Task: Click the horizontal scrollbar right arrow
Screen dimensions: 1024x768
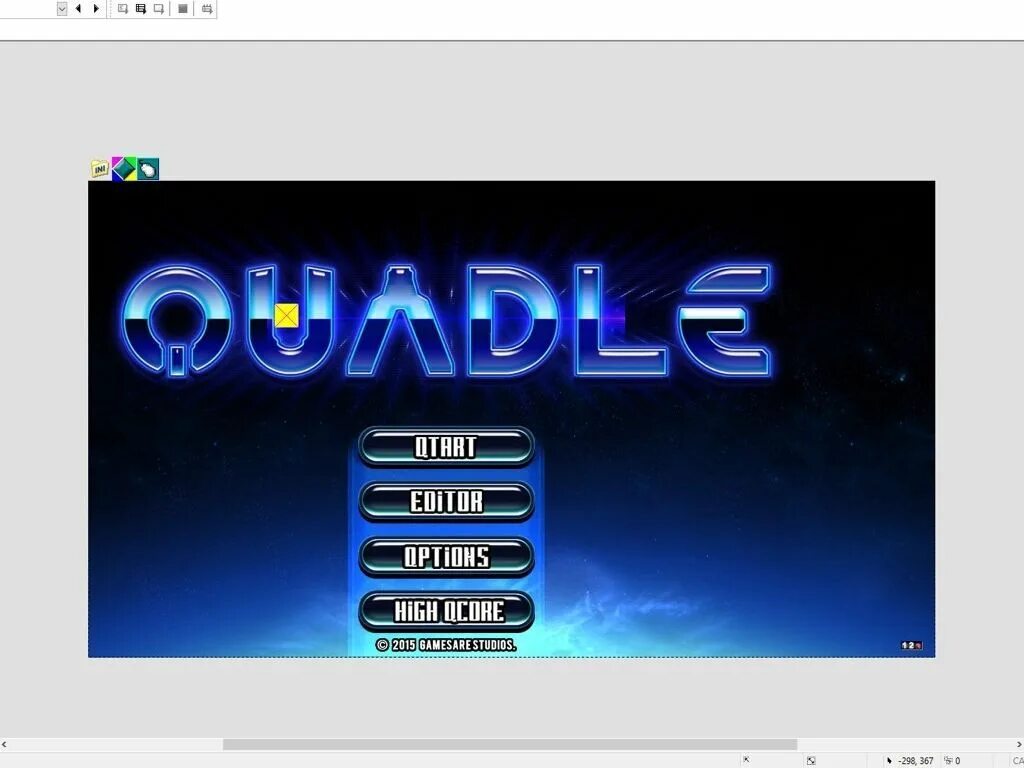Action: (1019, 744)
